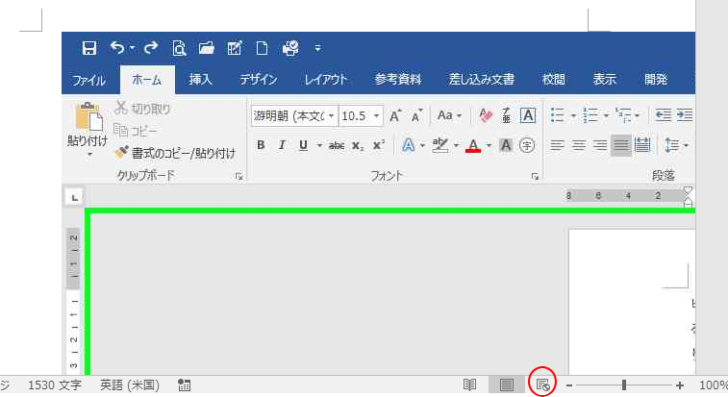Image resolution: width=728 pixels, height=397 pixels.
Task: Clear all formatting with eraser icon
Action: (486, 115)
